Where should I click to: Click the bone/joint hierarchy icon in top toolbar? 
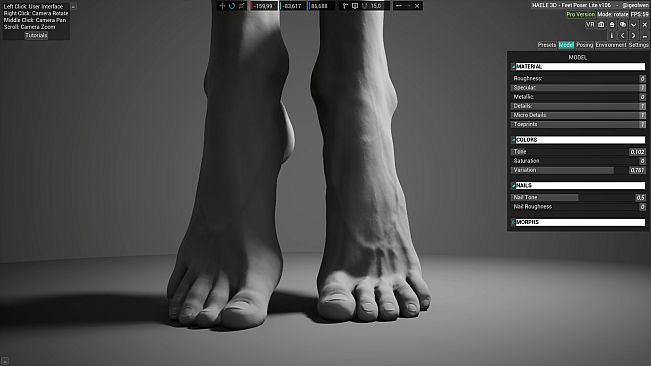pyautogui.click(x=345, y=6)
